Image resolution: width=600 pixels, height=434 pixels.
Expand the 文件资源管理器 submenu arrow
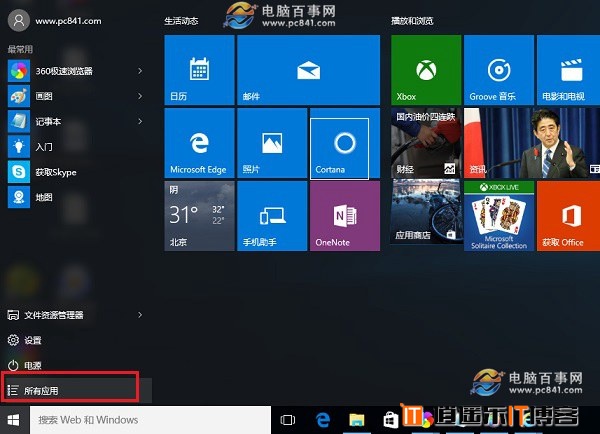[x=140, y=315]
